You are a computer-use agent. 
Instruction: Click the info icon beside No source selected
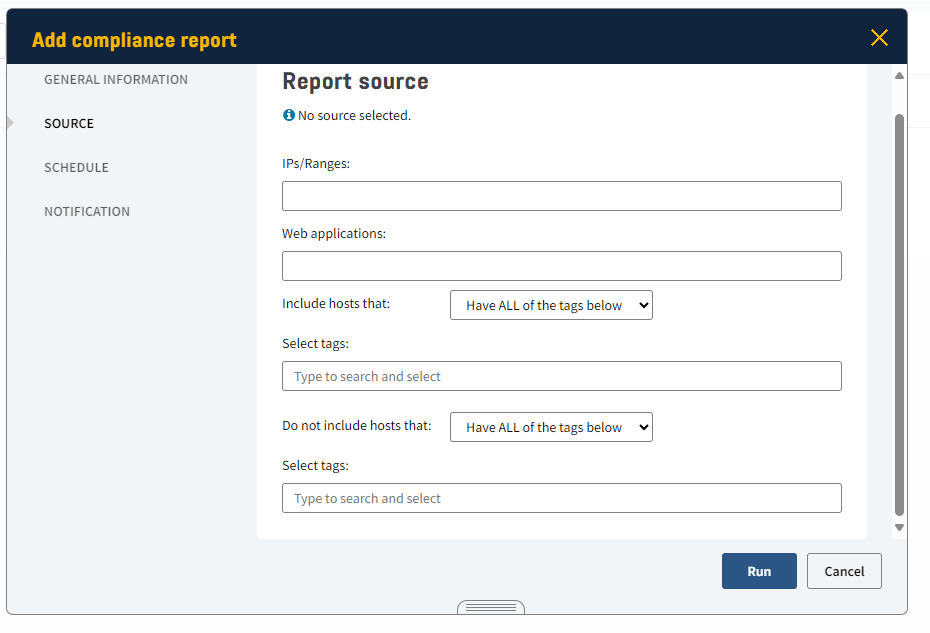click(289, 116)
